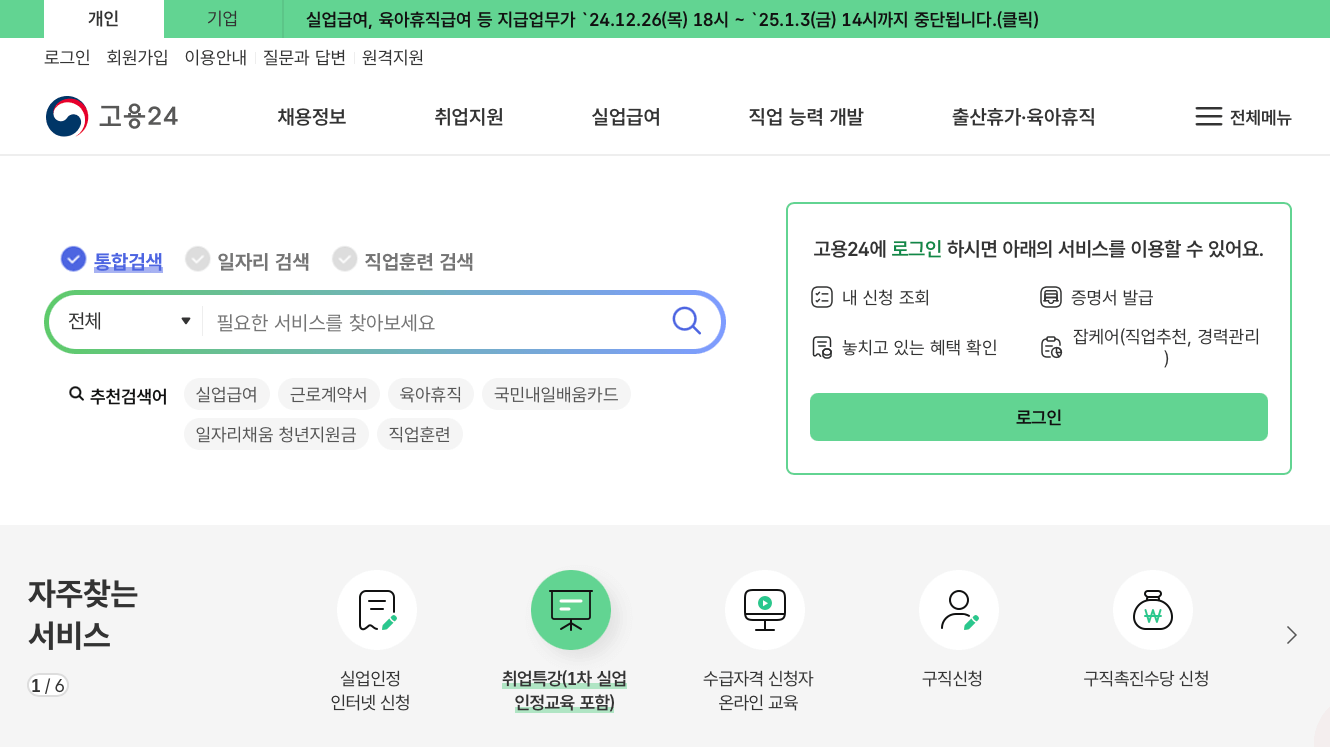The width and height of the screenshot is (1330, 747).
Task: Enable the 일자리 검색 search mode
Action: coord(248,259)
